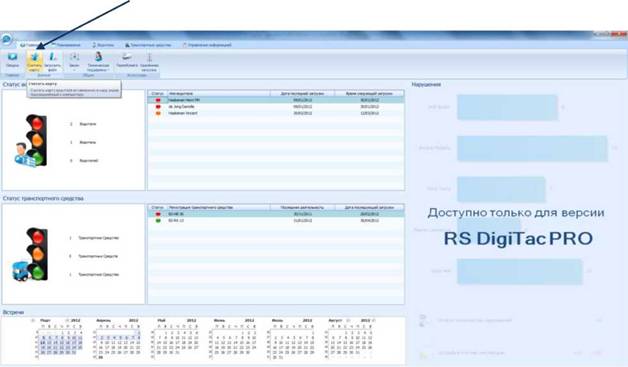Select the green-status vehicle row

tap(276, 220)
